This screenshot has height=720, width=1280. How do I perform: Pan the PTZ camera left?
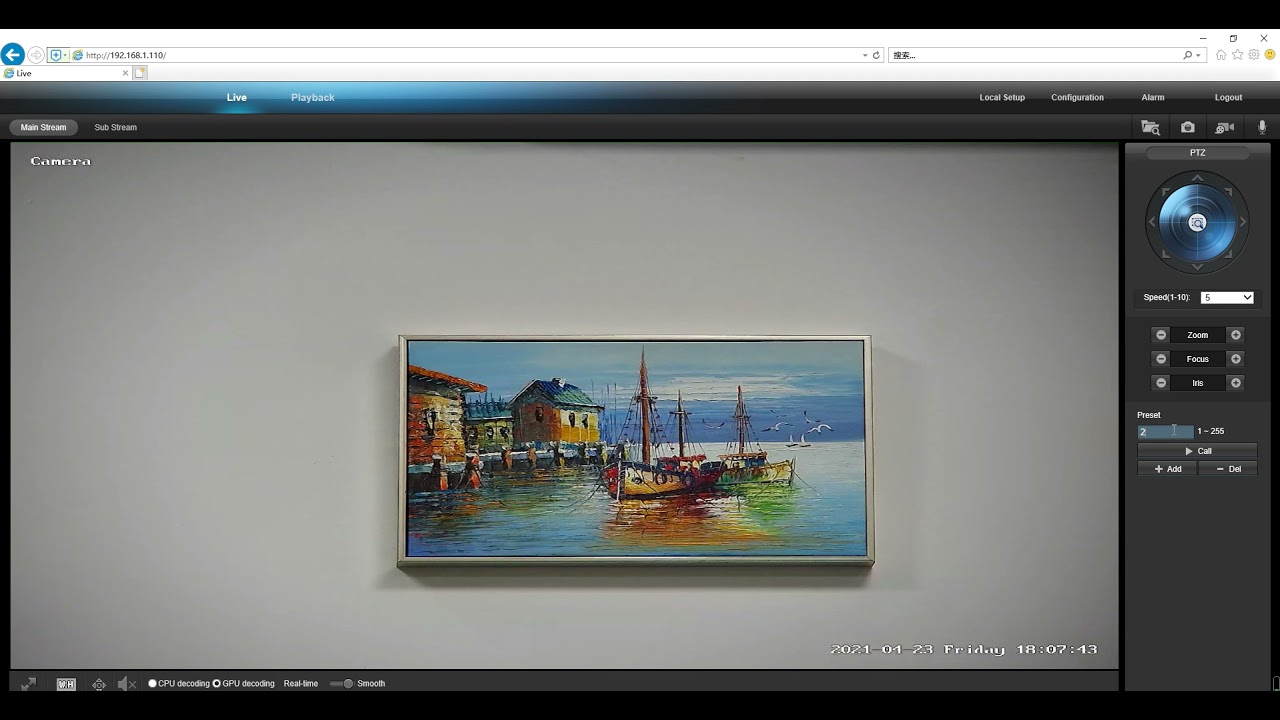[1152, 222]
